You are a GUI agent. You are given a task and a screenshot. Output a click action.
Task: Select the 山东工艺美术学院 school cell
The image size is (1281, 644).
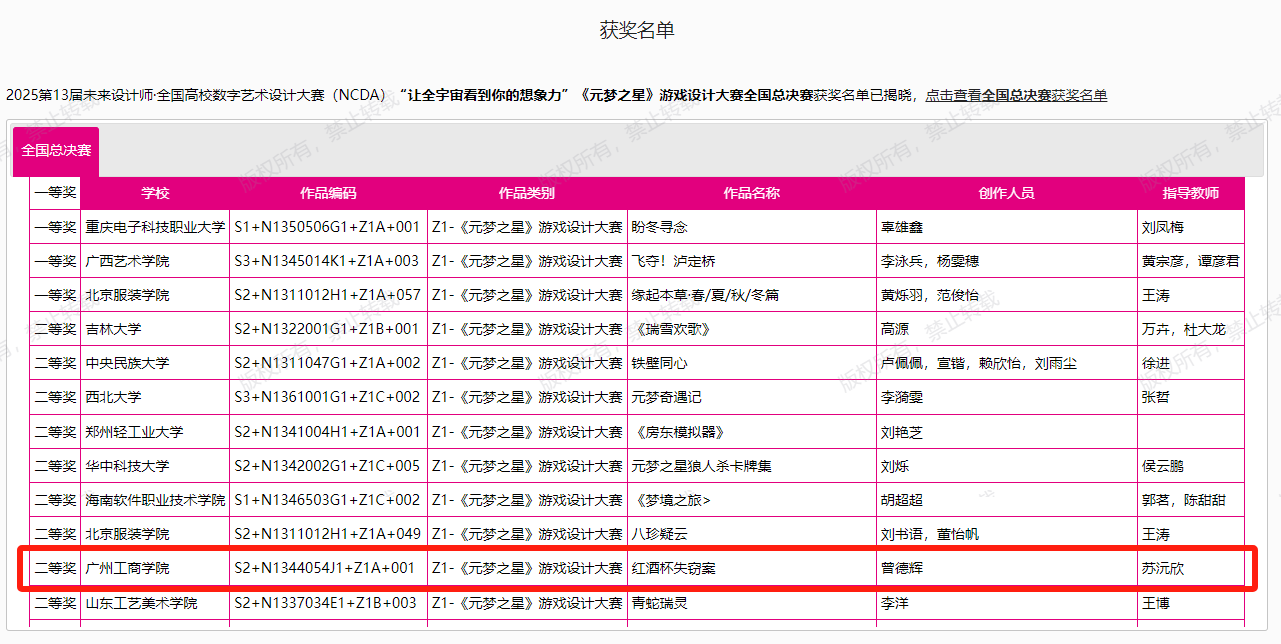click(x=141, y=603)
